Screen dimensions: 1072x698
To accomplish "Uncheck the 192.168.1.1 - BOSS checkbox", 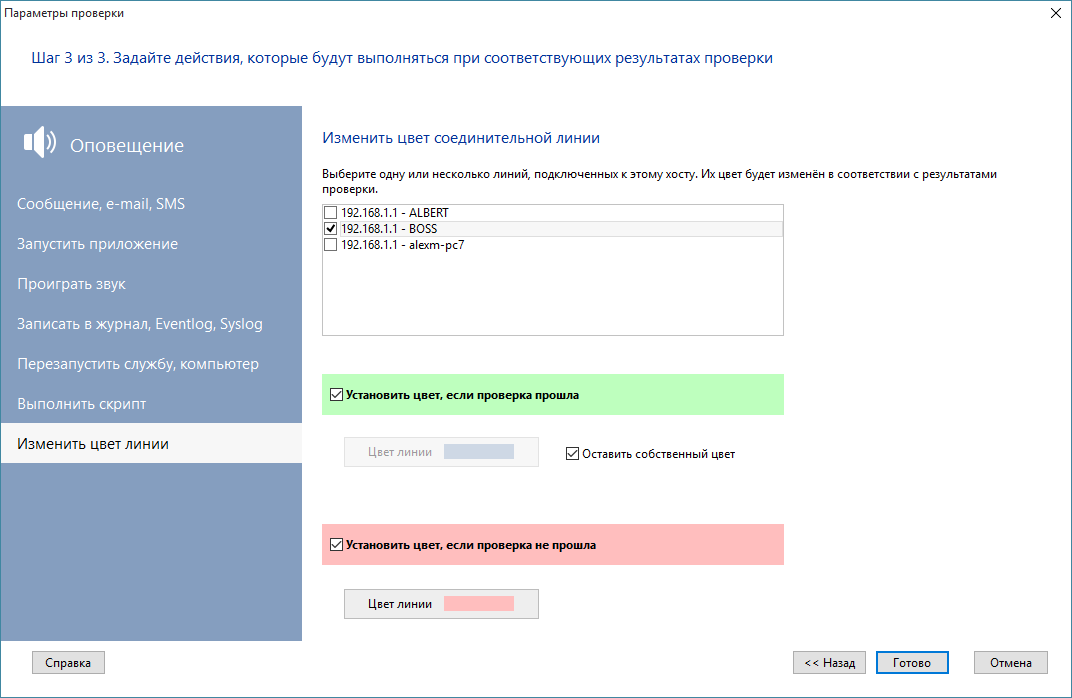I will pos(331,229).
